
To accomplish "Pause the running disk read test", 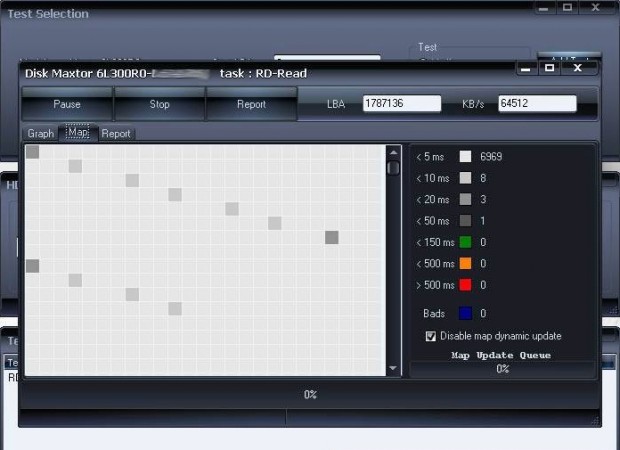I will [x=67, y=104].
